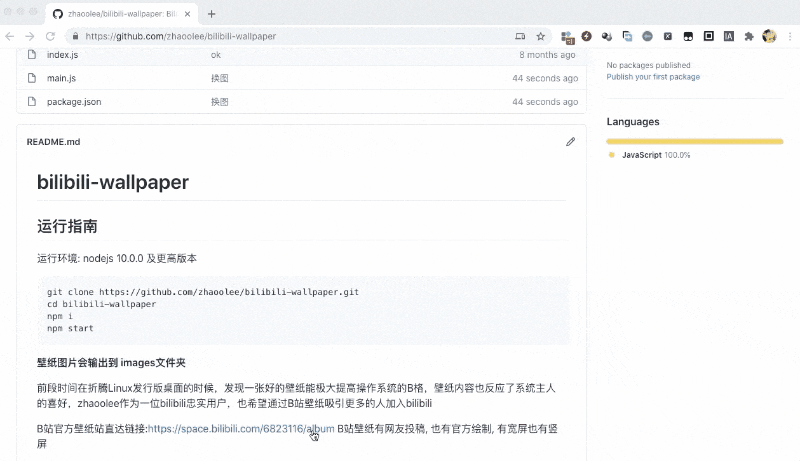Close the zhaoolee/bilibili-wallpaper tab

click(x=187, y=14)
